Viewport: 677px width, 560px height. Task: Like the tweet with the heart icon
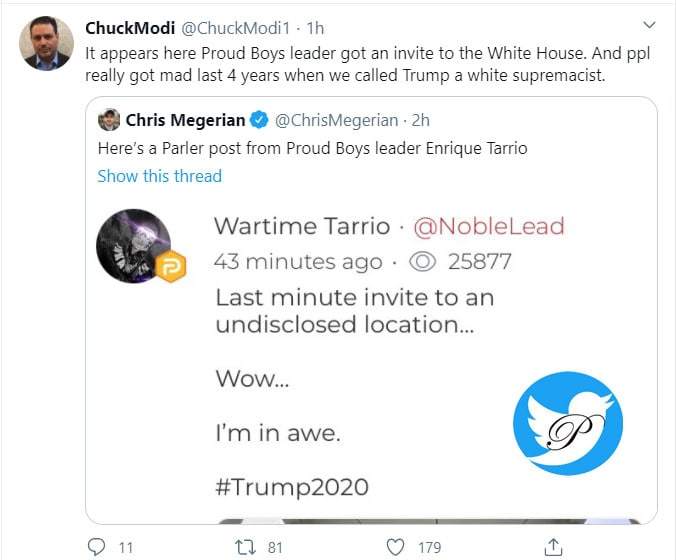(x=395, y=547)
